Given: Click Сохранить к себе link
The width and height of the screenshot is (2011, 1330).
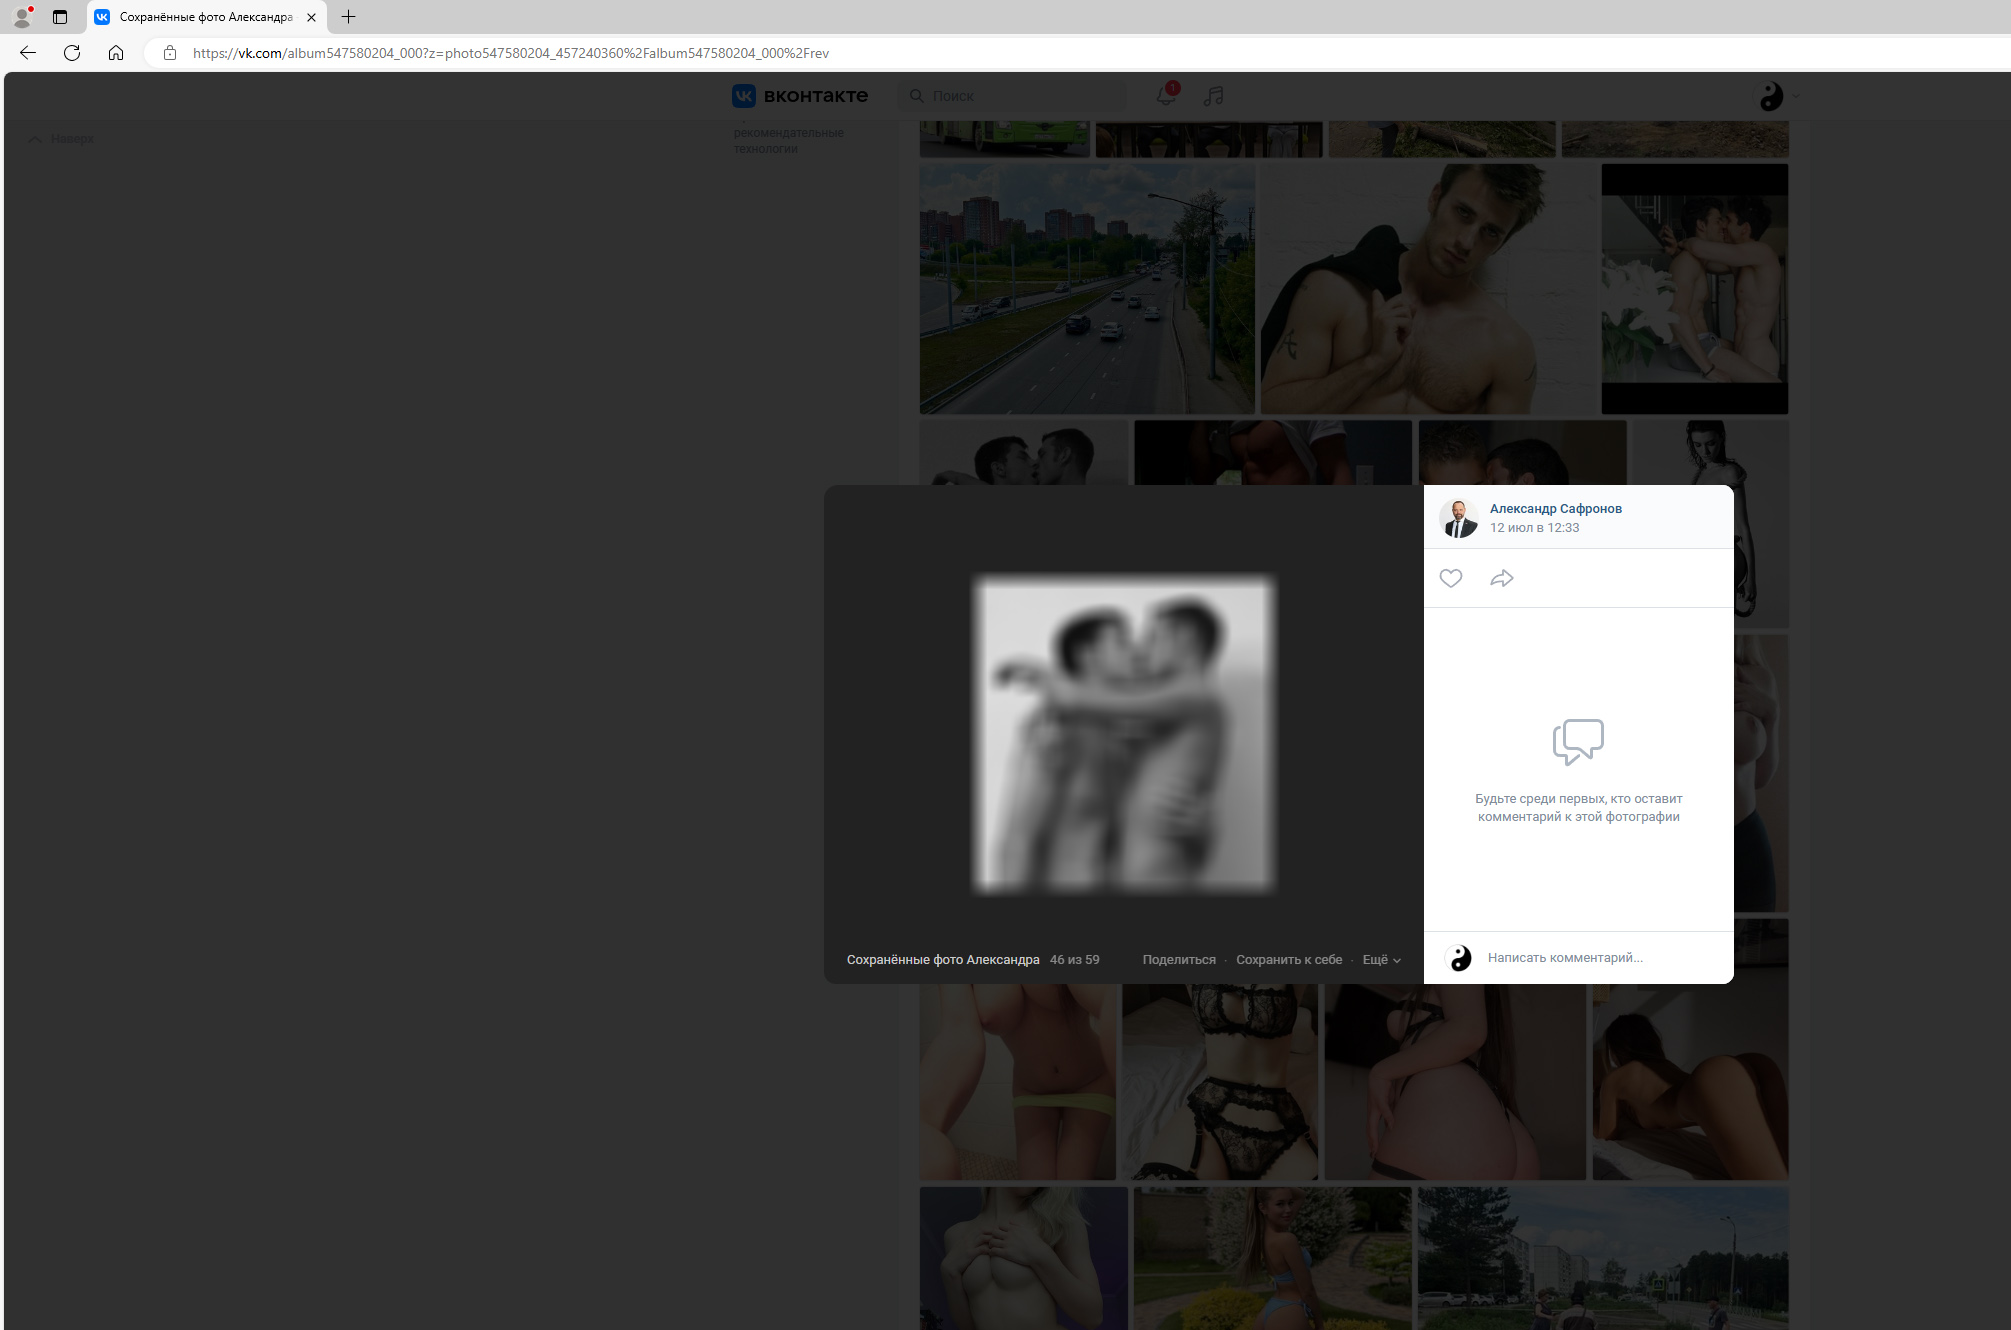Looking at the screenshot, I should click(x=1288, y=960).
